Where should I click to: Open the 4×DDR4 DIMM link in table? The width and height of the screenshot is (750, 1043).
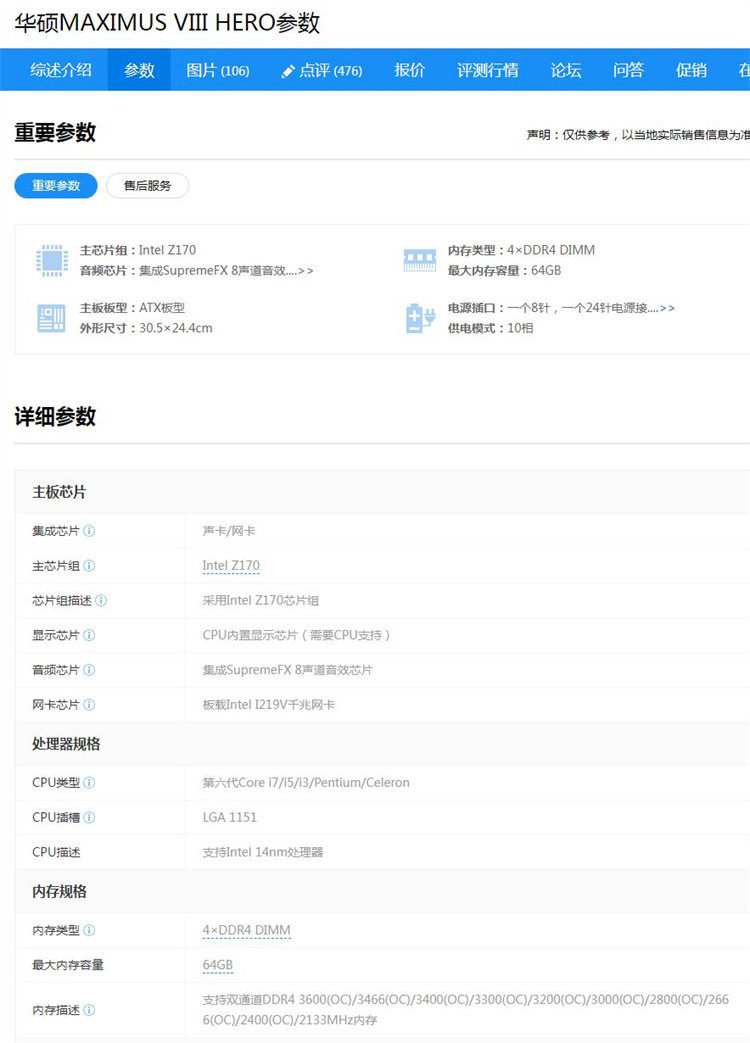click(x=246, y=930)
